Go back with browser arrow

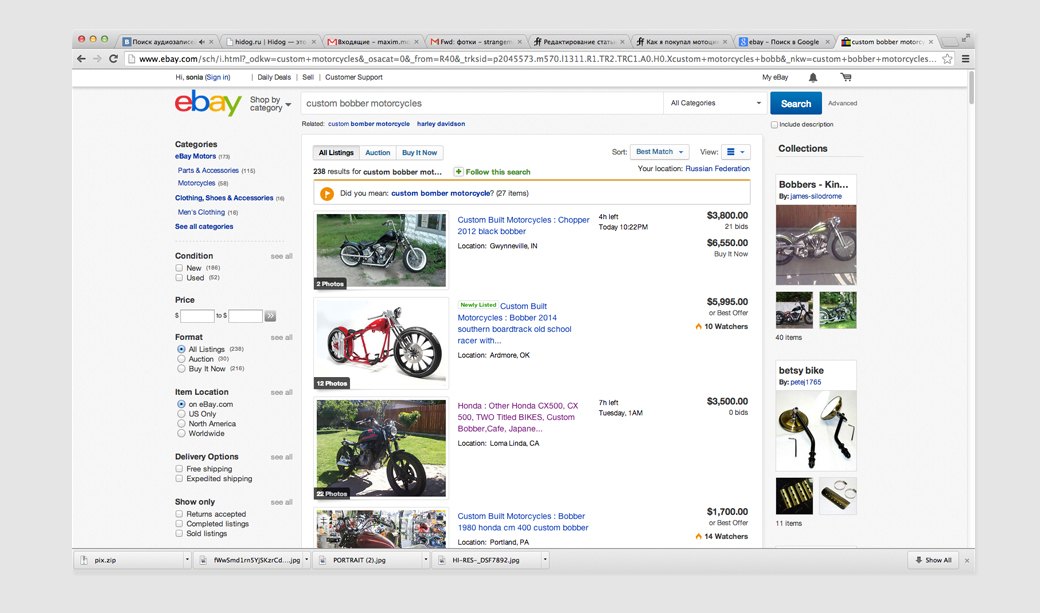(x=81, y=59)
